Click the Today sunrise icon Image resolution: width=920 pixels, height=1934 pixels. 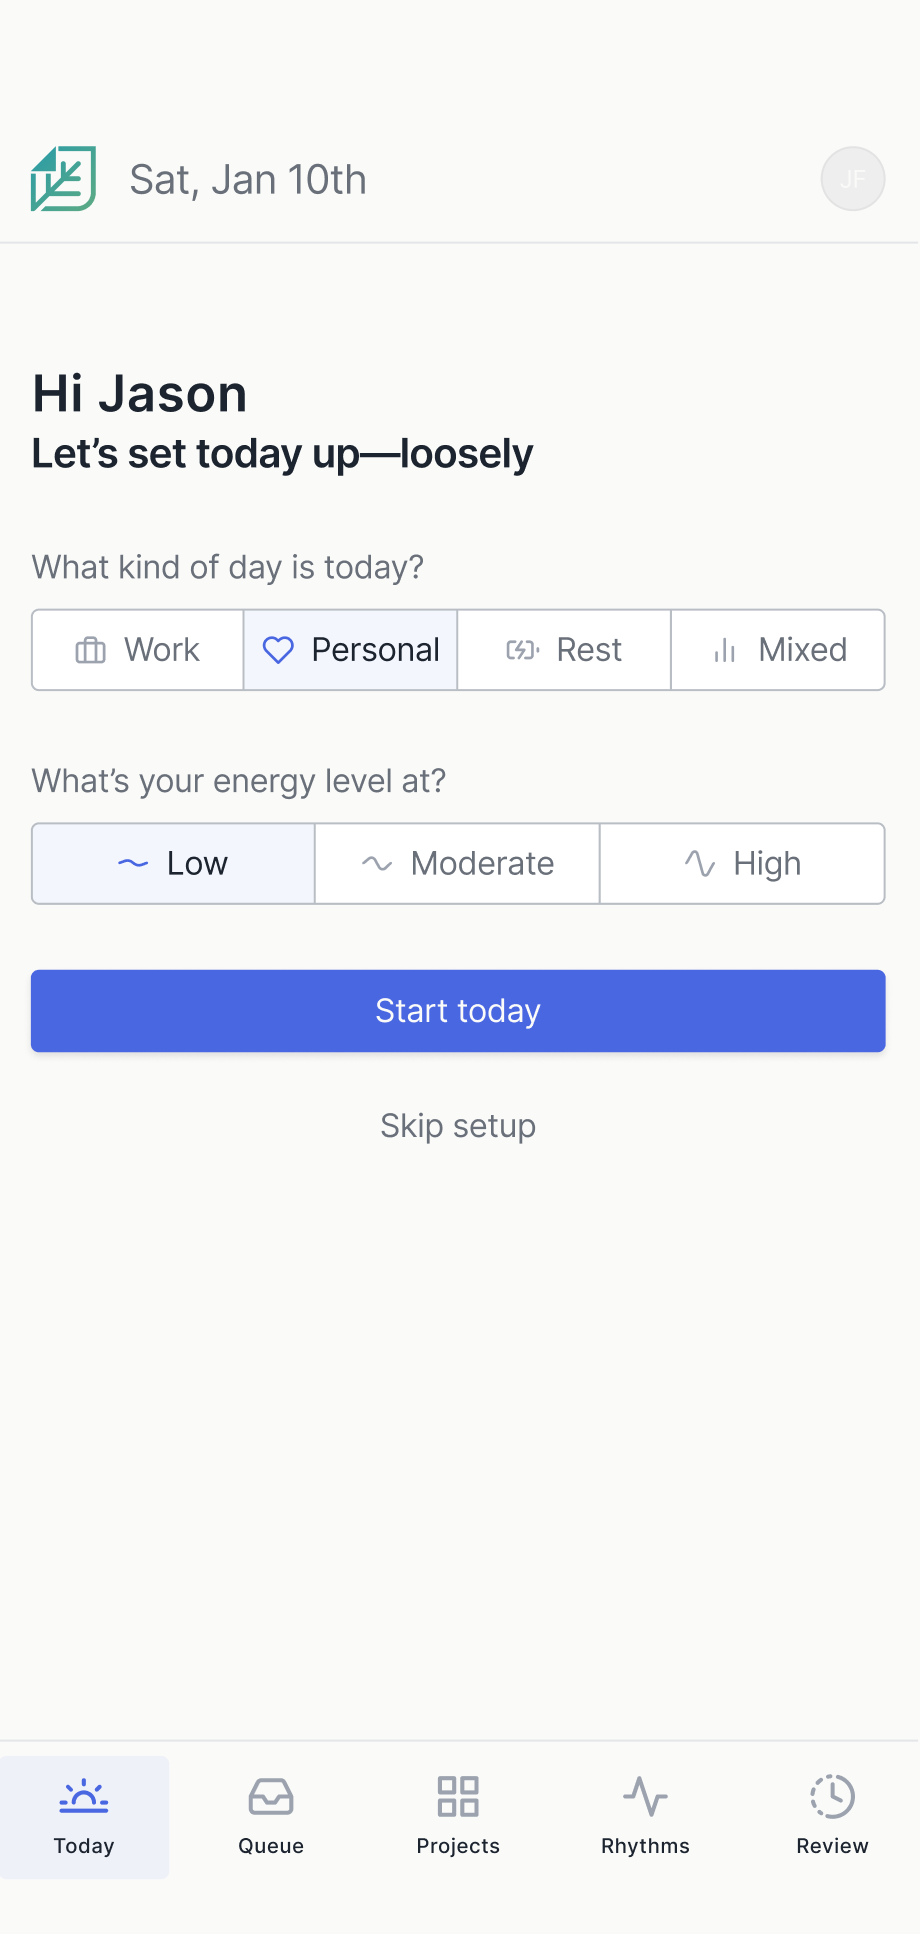click(x=84, y=1796)
